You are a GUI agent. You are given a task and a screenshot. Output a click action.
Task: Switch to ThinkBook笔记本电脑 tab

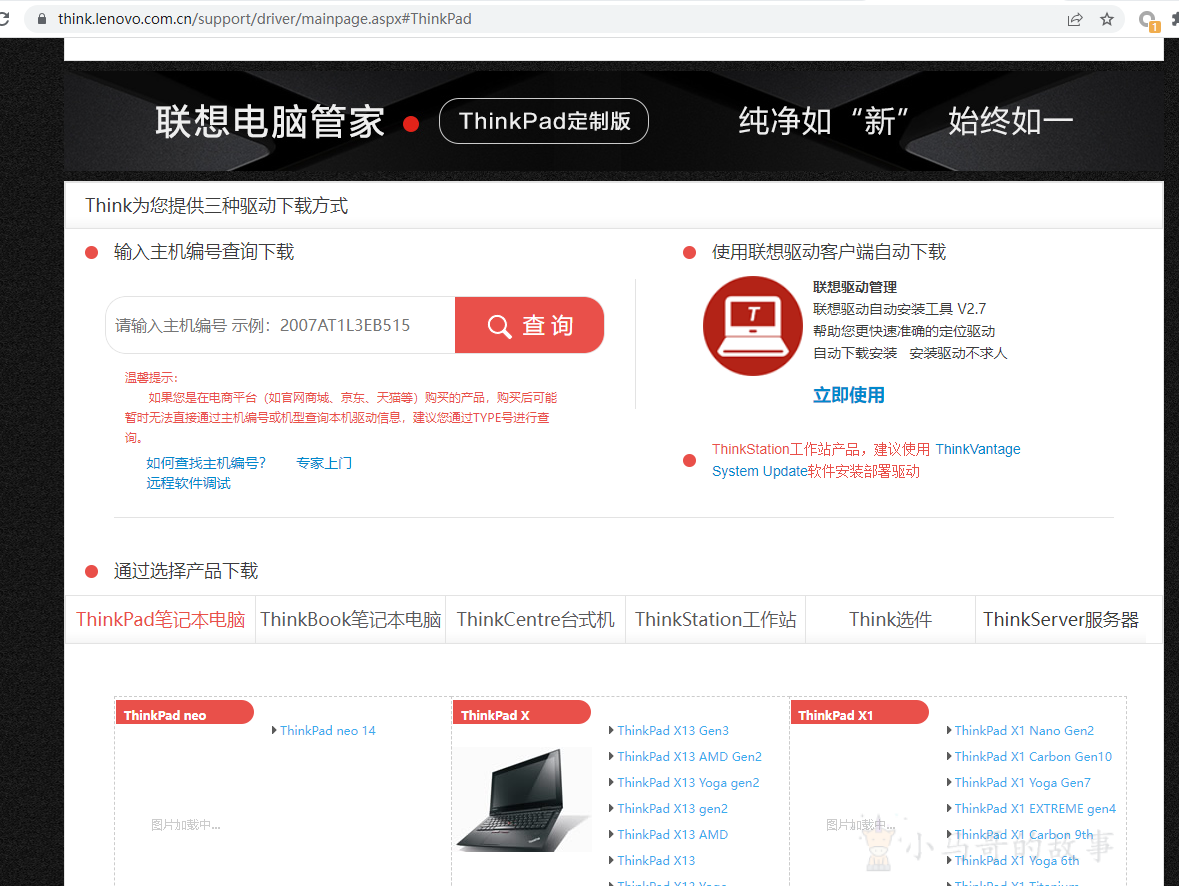pyautogui.click(x=350, y=620)
